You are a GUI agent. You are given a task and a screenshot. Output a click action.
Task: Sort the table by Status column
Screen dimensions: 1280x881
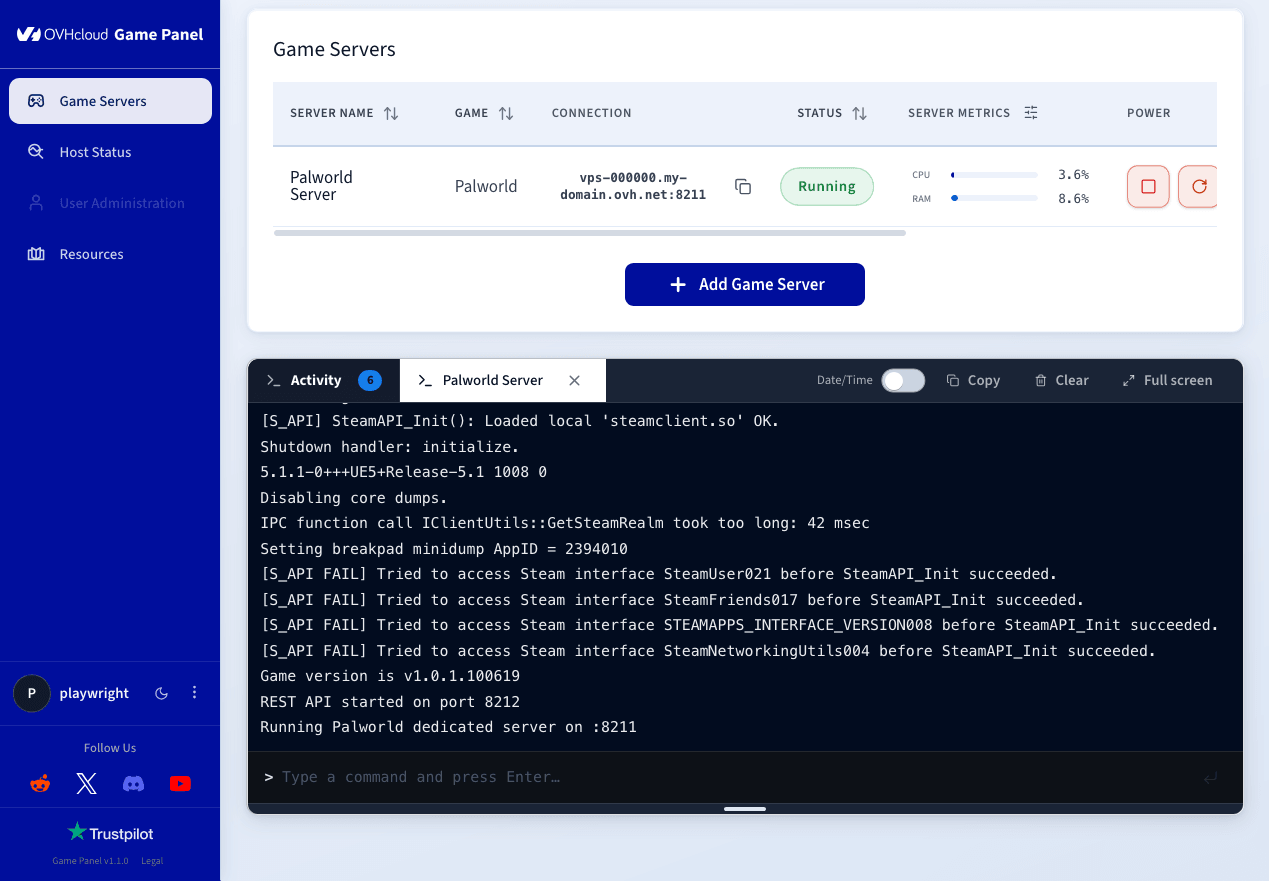[x=859, y=113]
